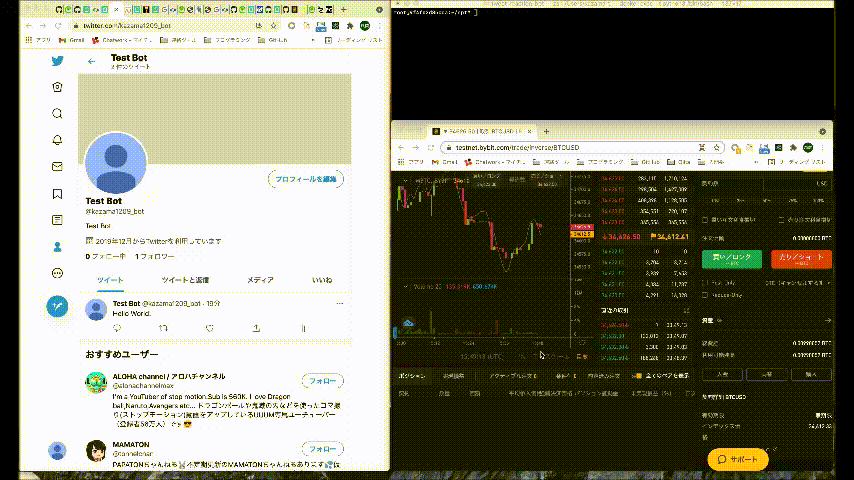Viewport: 854px width, 480px height.
Task: Open Extensions puzzle icon in Twitter window
Action: coord(350,26)
